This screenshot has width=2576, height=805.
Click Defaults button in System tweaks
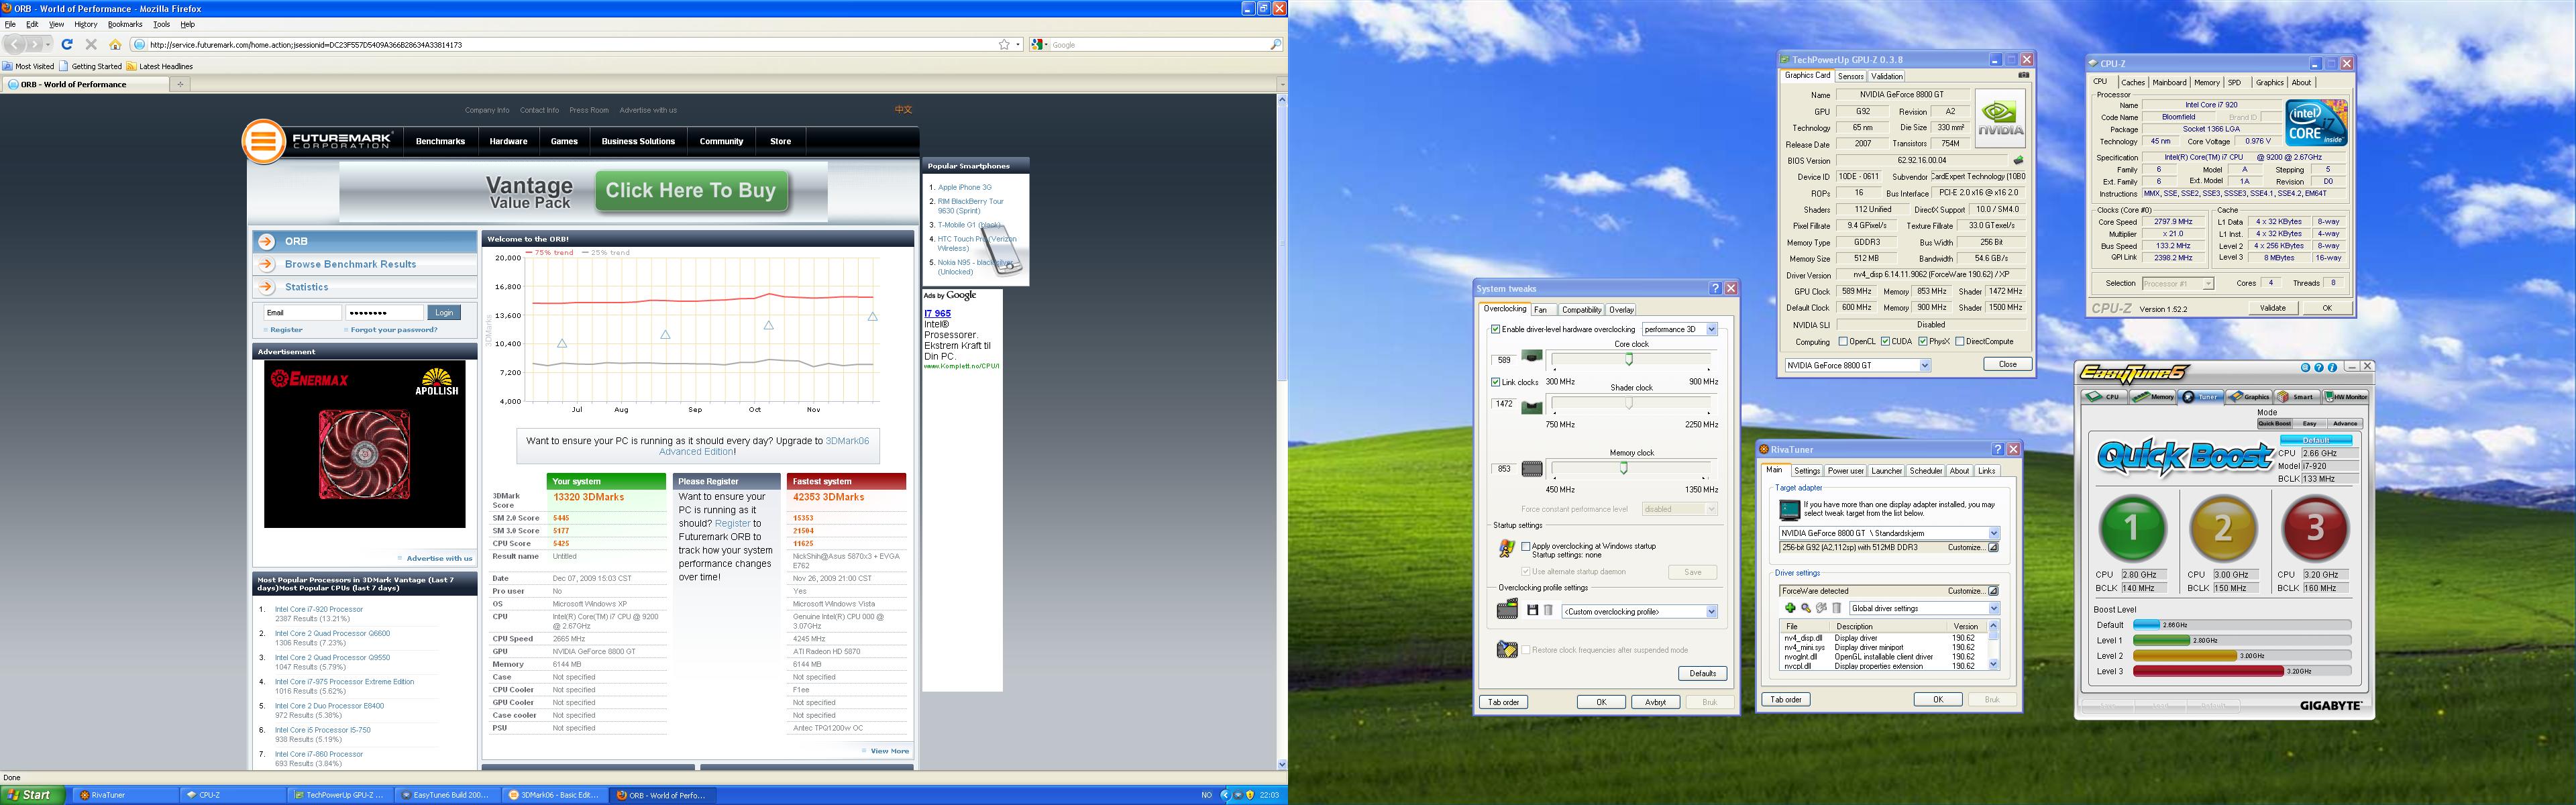(1702, 673)
